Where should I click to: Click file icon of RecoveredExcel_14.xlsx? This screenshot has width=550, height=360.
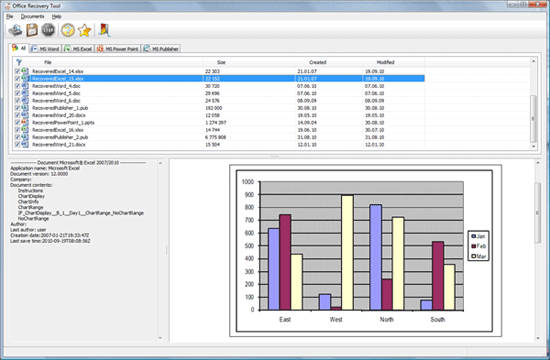(x=25, y=71)
